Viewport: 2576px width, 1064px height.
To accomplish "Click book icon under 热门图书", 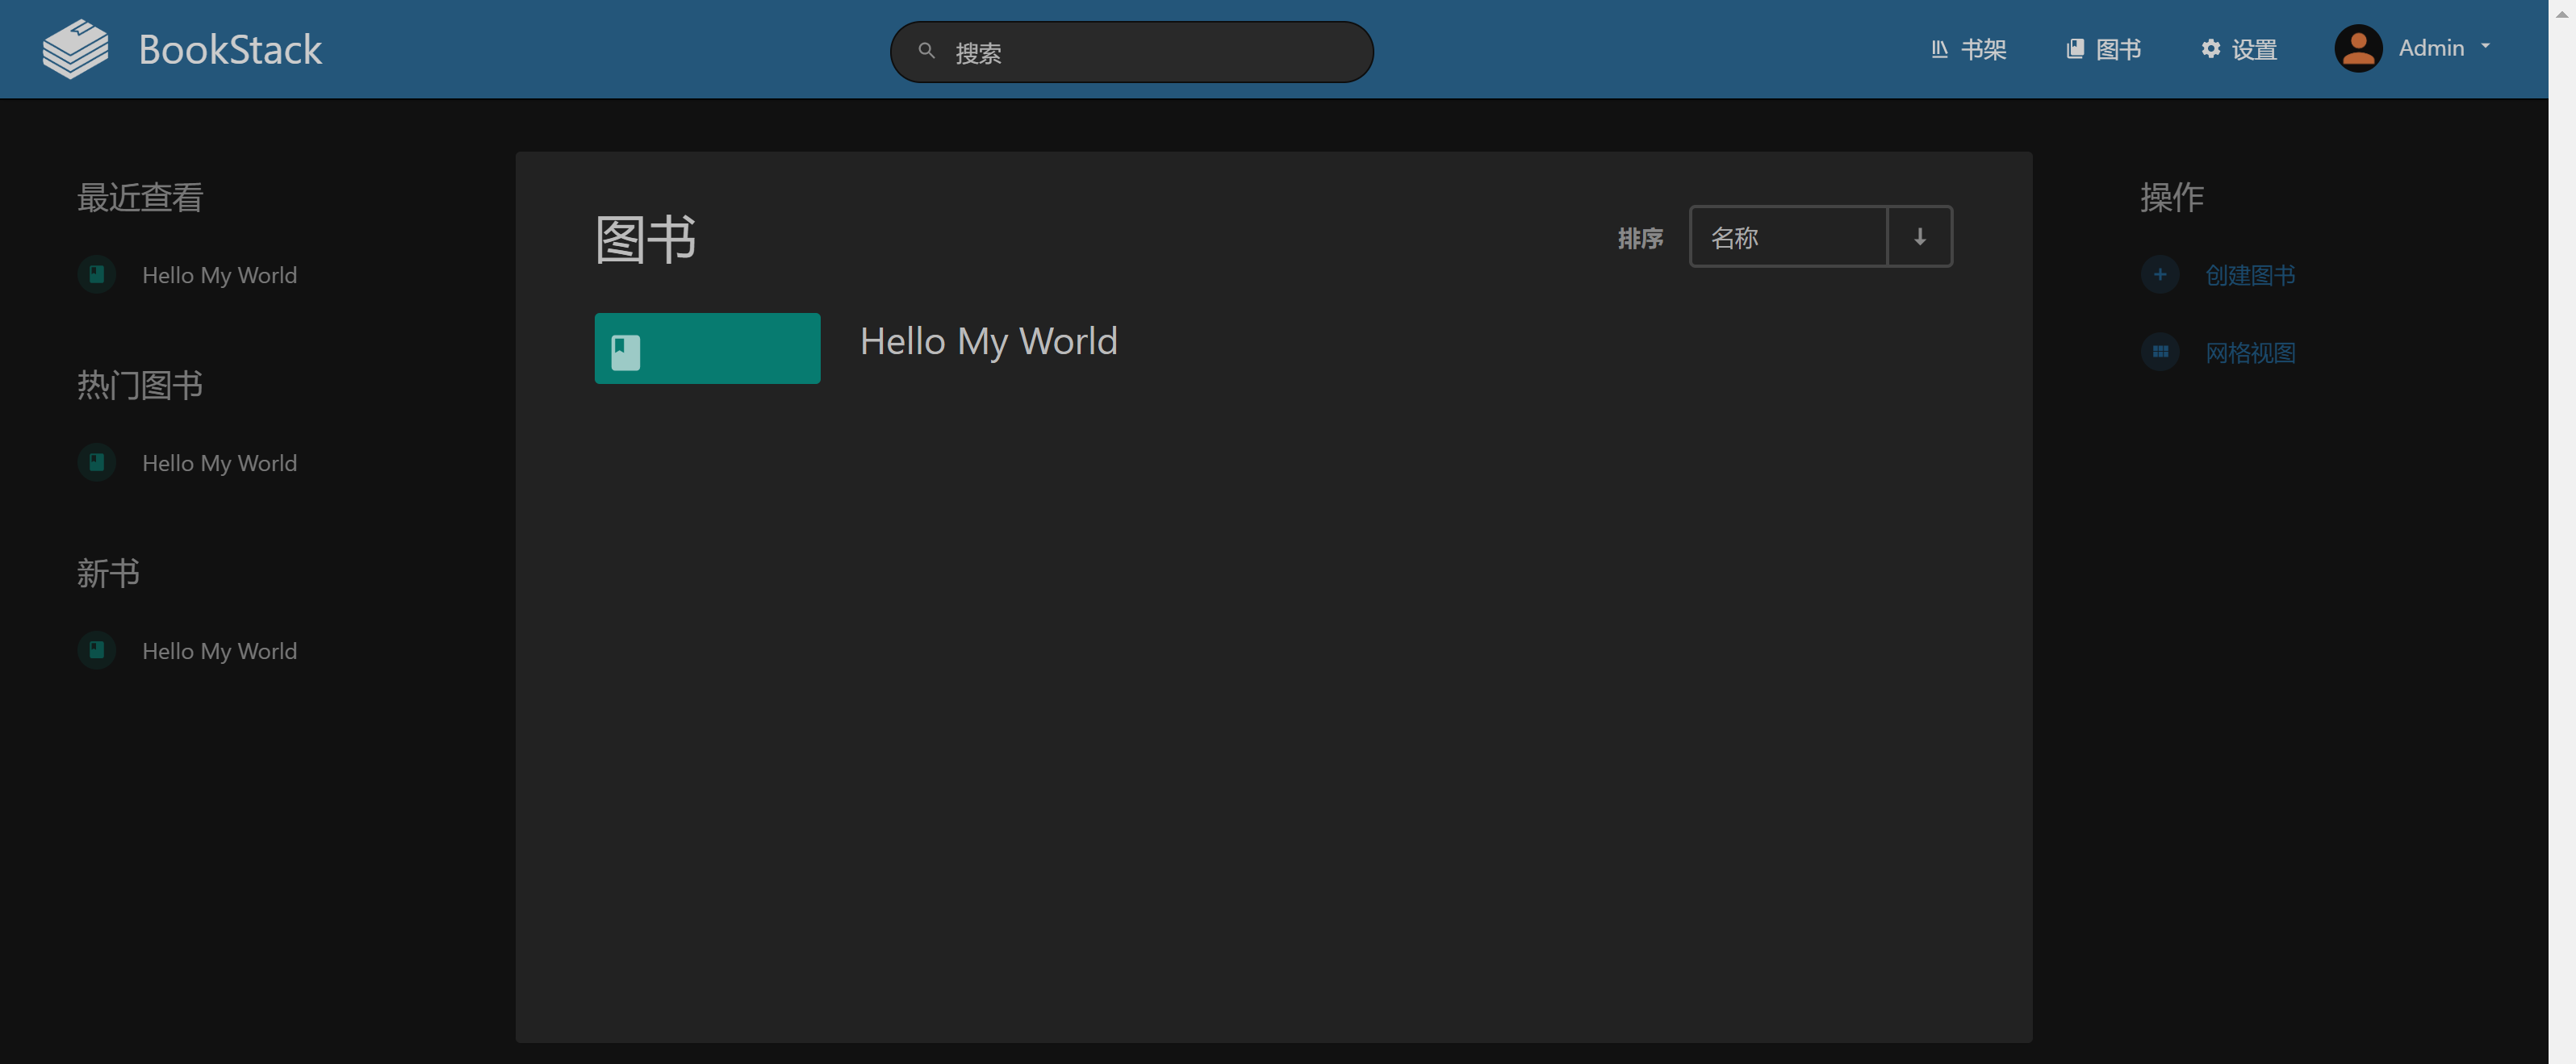I will tap(97, 463).
